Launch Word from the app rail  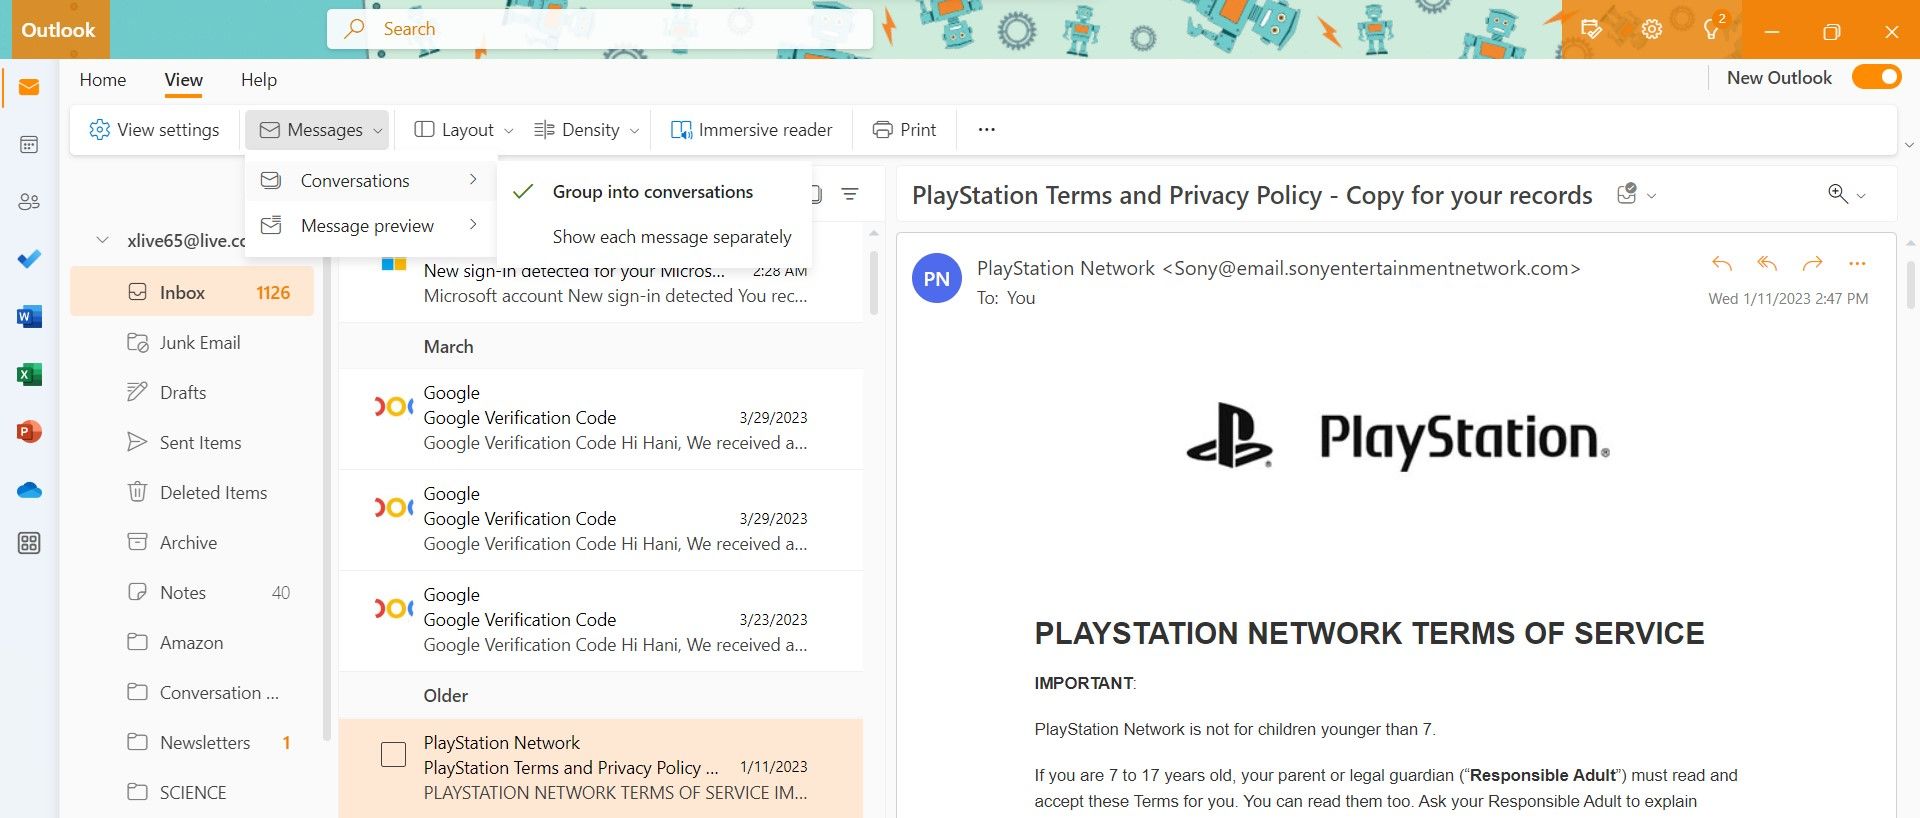(29, 317)
